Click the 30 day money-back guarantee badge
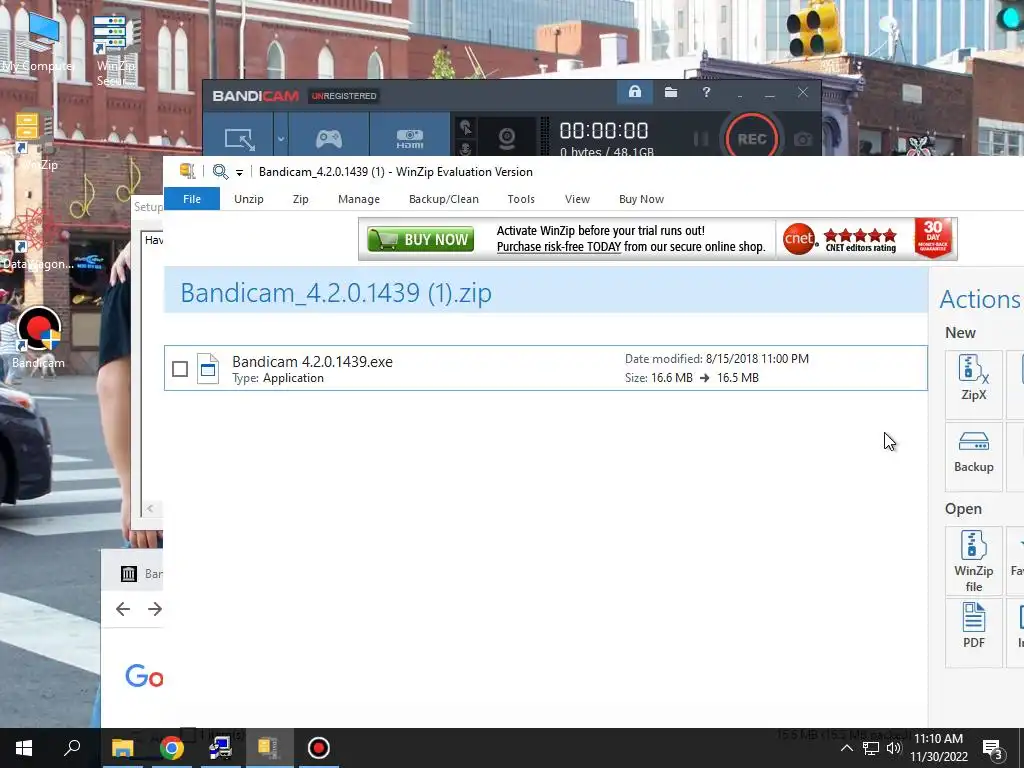Image resolution: width=1024 pixels, height=768 pixels. (933, 238)
